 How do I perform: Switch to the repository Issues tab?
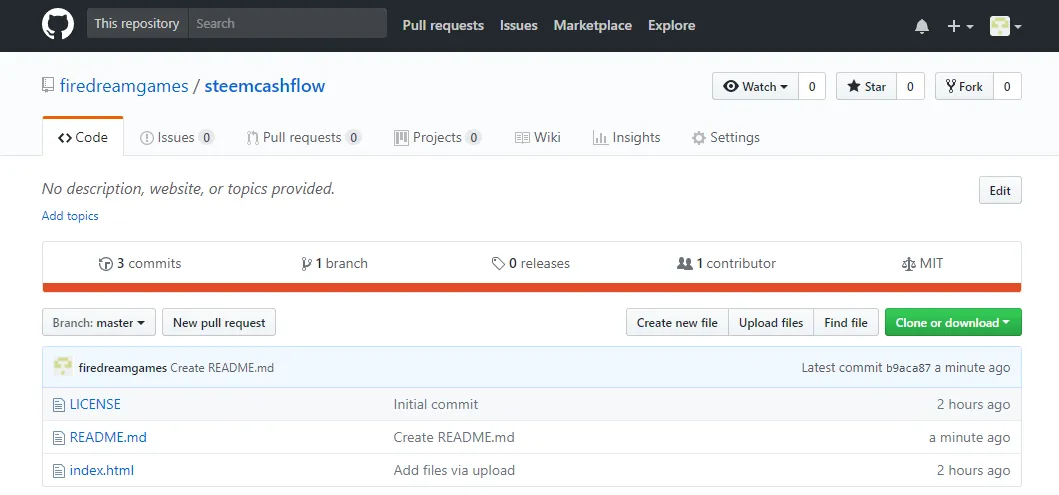click(176, 137)
